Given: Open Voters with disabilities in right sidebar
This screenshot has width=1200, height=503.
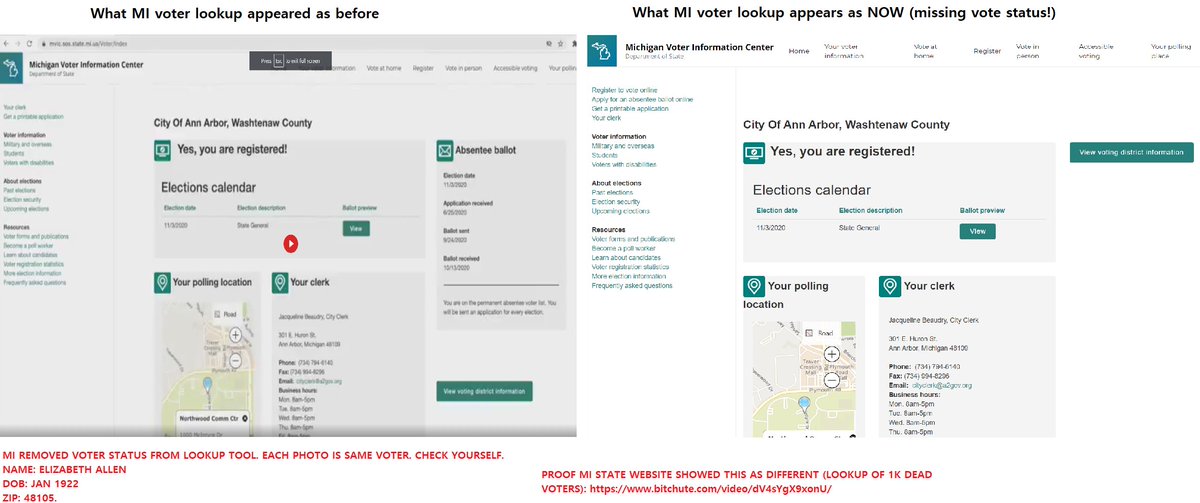Looking at the screenshot, I should pyautogui.click(x=624, y=164).
